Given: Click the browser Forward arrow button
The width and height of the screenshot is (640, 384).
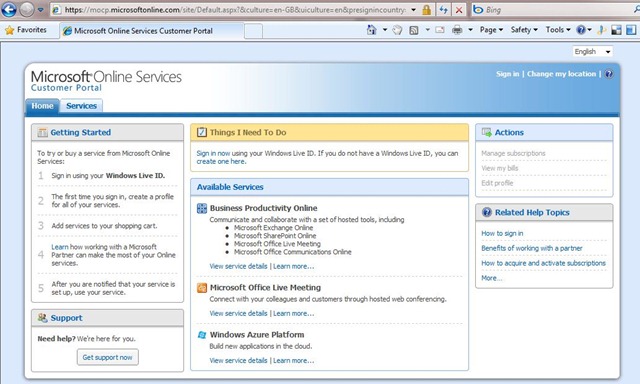Looking at the screenshot, I should [27, 9].
